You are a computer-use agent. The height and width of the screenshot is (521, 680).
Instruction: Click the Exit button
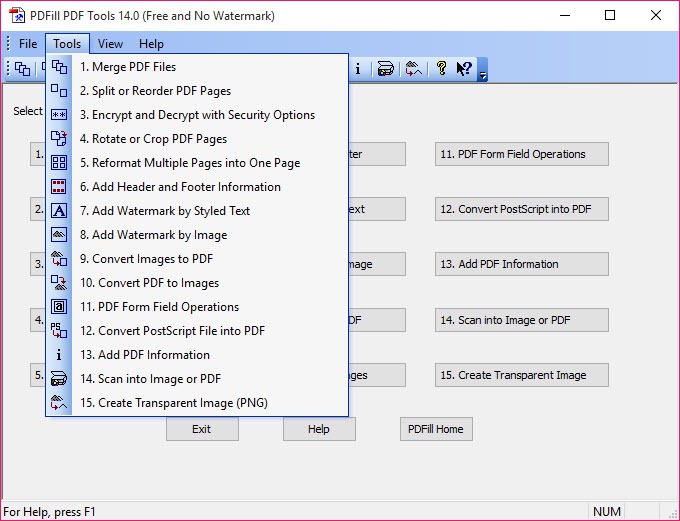[x=202, y=429]
